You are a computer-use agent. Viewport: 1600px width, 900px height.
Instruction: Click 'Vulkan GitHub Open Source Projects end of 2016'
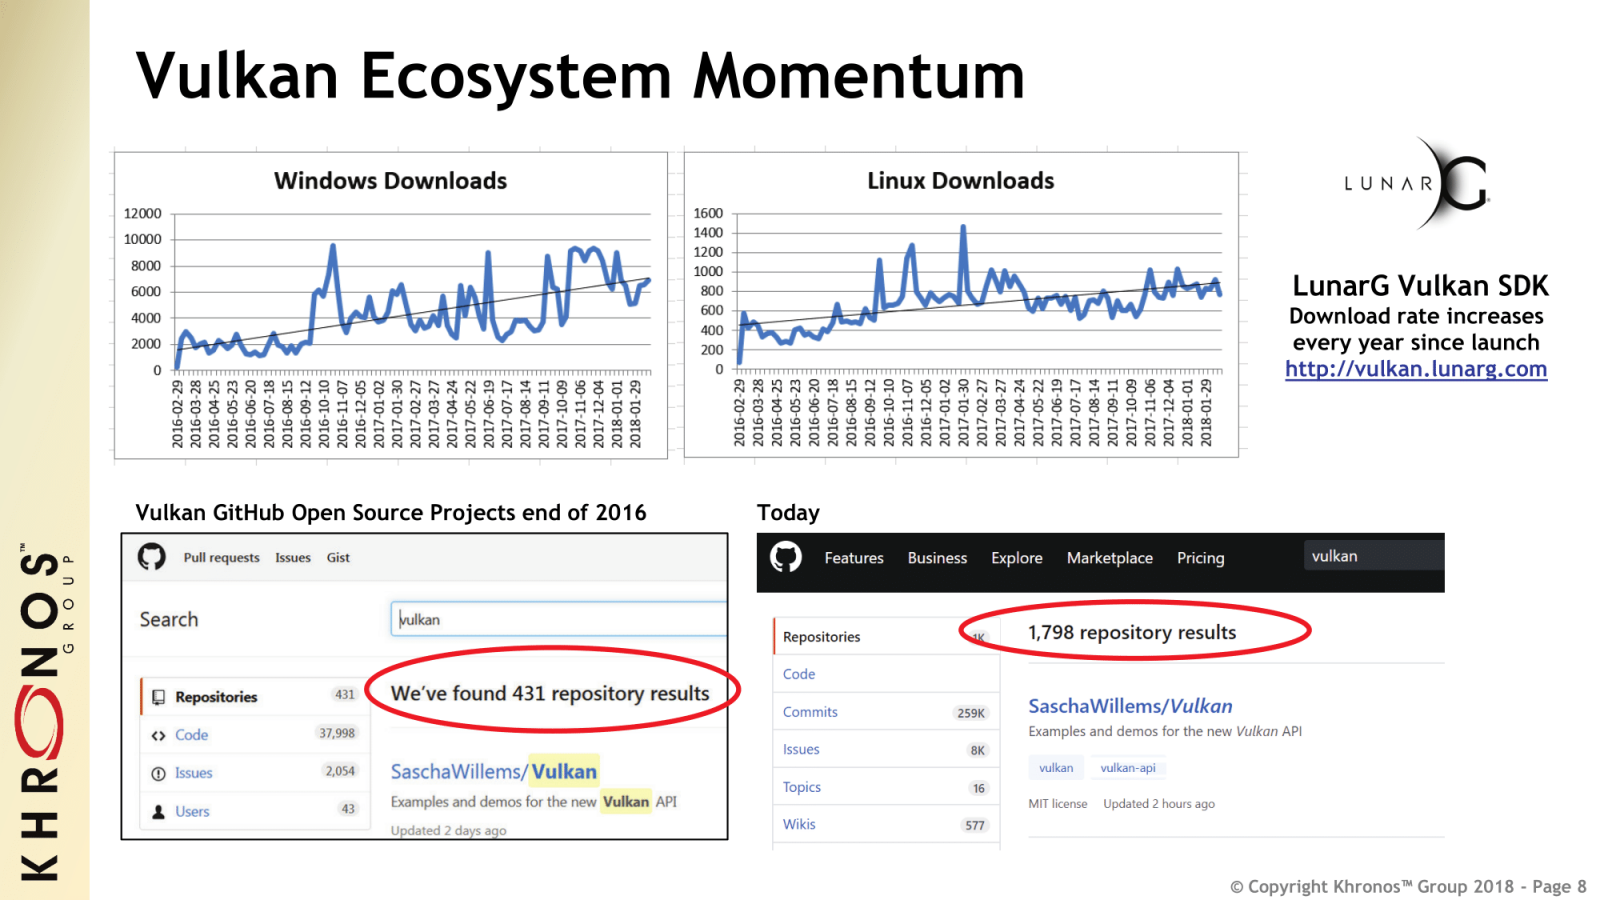pyautogui.click(x=391, y=512)
